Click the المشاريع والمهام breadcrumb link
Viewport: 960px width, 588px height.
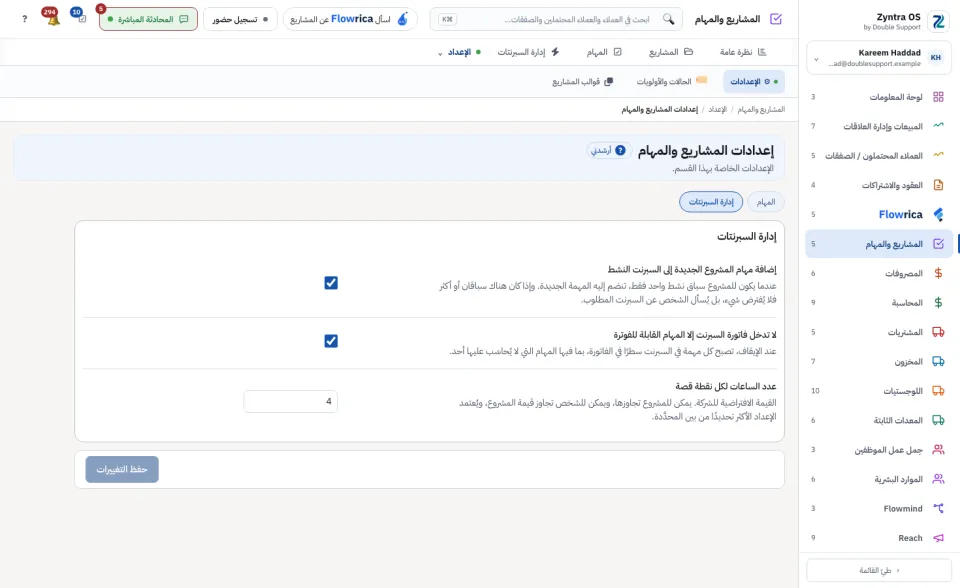click(761, 110)
